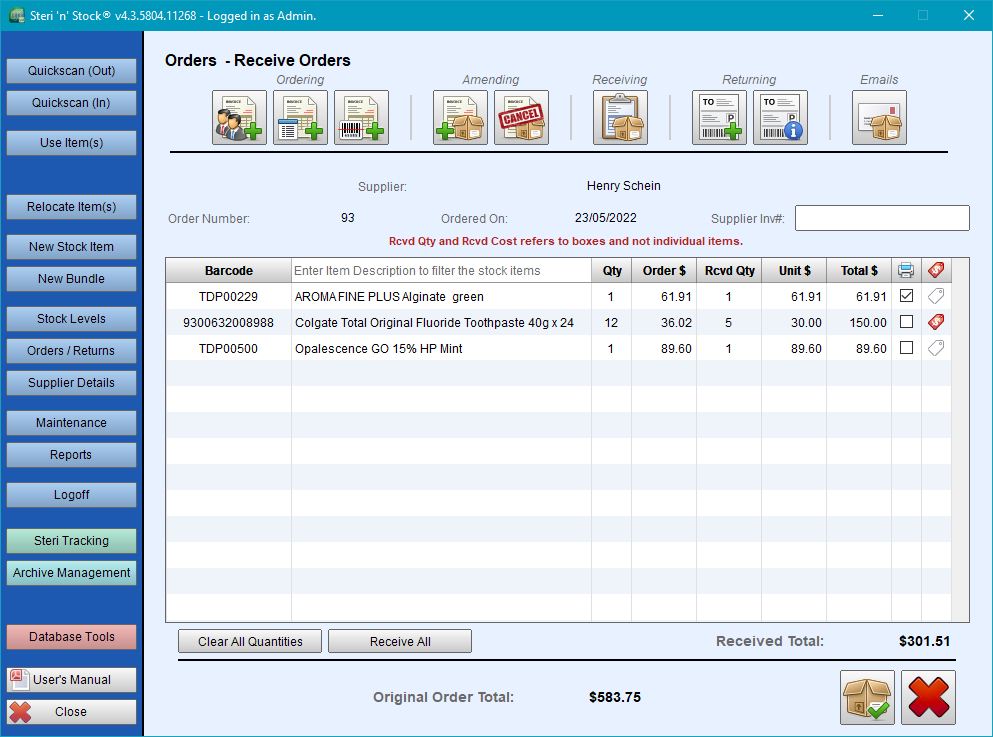Cancel receiving with the red X icon

(x=928, y=697)
